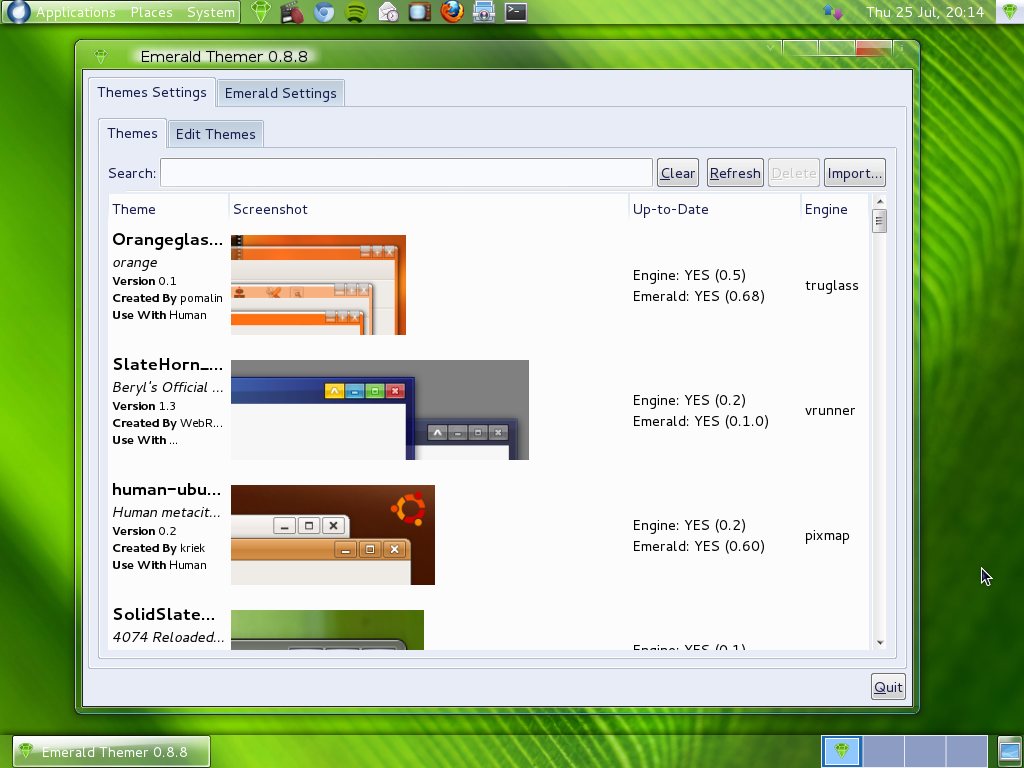Click 'Emerald: YES (0.60)' text
The width and height of the screenshot is (1024, 768).
coord(699,546)
